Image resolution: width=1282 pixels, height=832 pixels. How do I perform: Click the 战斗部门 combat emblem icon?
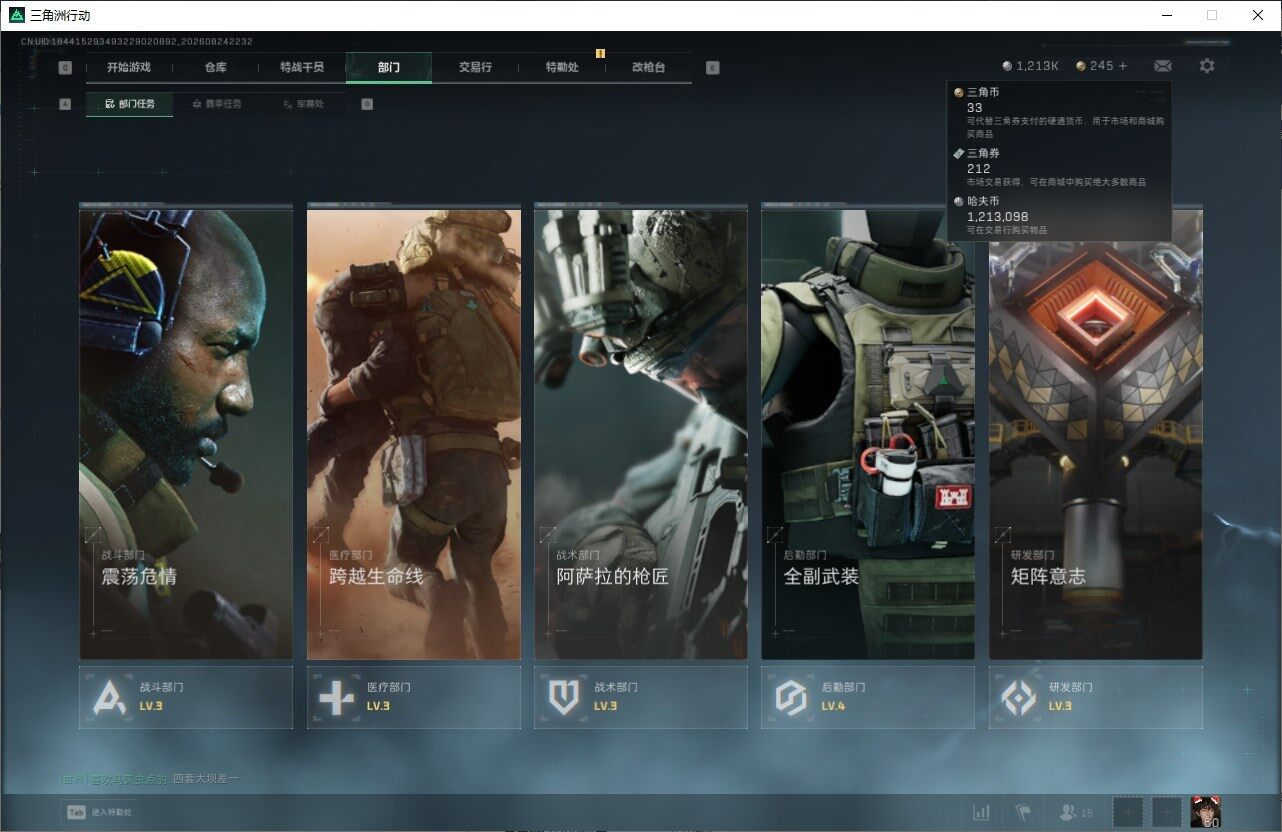coord(109,697)
